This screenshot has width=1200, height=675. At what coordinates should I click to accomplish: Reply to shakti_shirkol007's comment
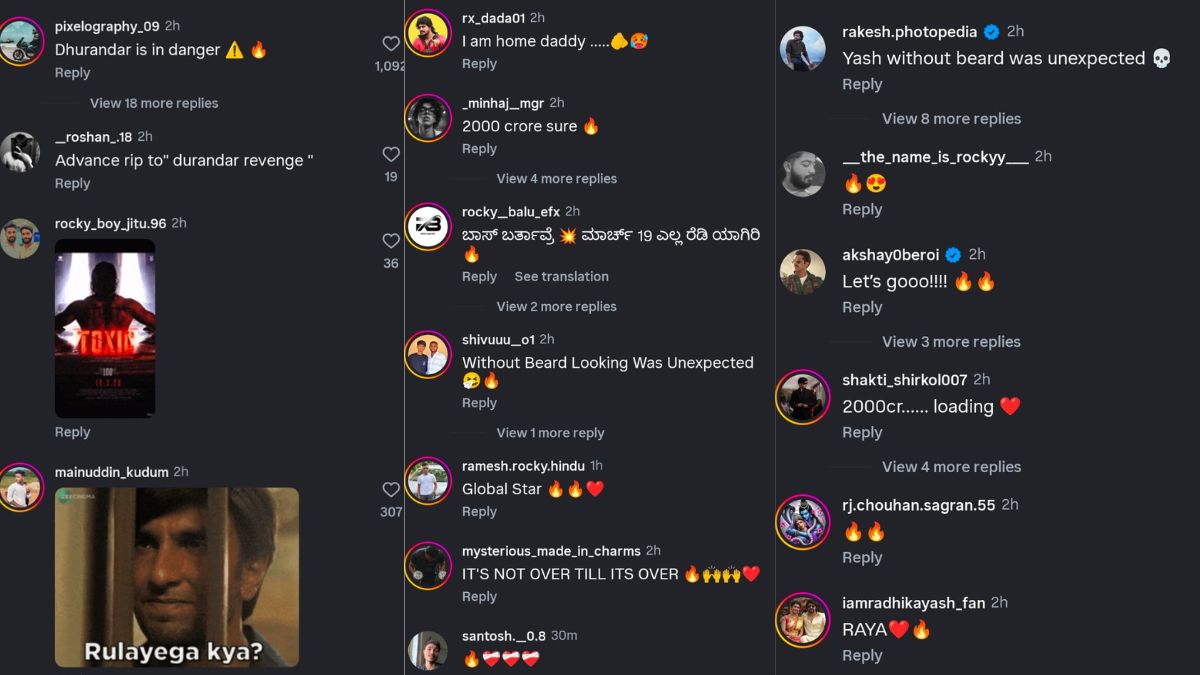862,432
